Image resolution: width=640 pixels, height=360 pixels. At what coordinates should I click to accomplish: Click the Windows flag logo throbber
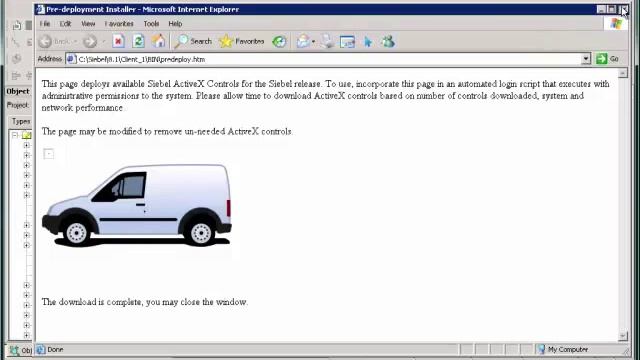coord(616,23)
